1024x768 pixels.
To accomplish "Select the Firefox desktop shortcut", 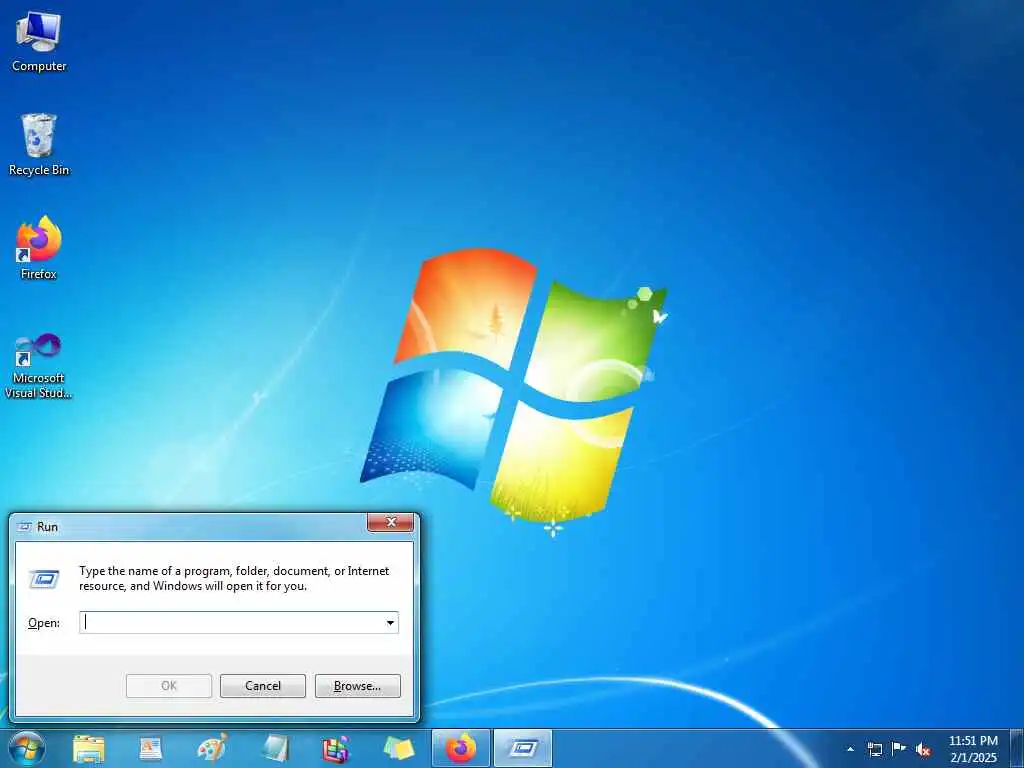I will click(39, 248).
